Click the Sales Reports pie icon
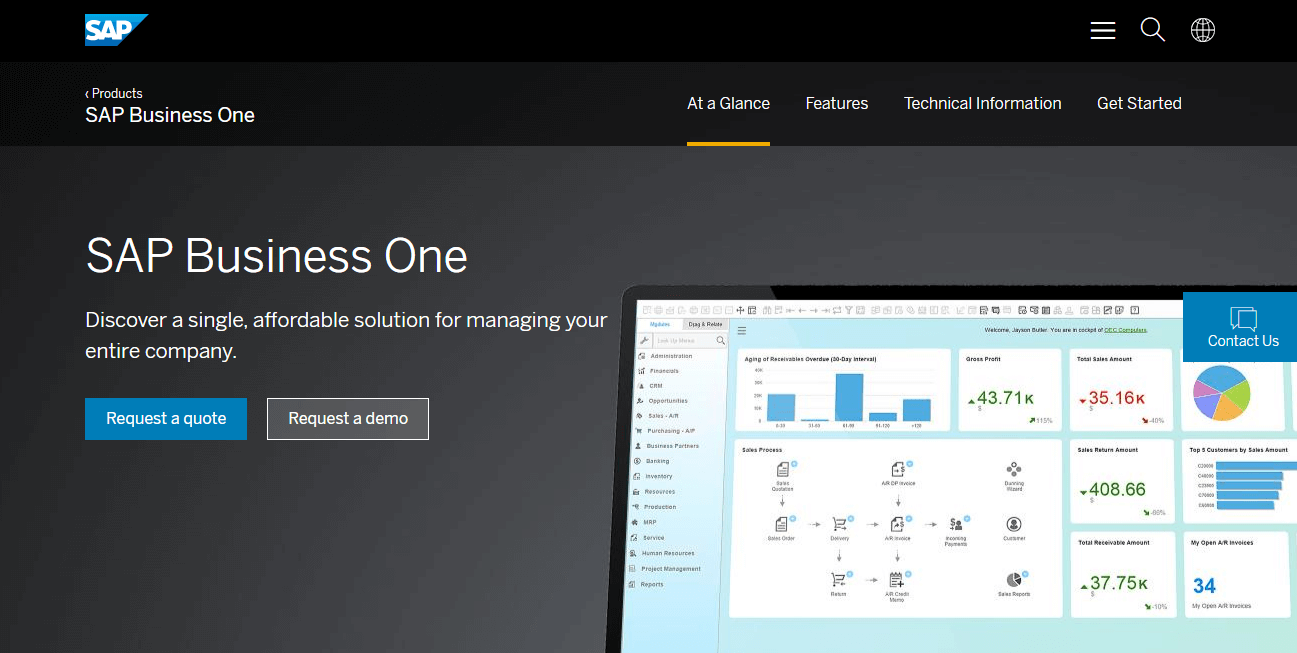Viewport: 1297px width, 653px height. 1013,579
